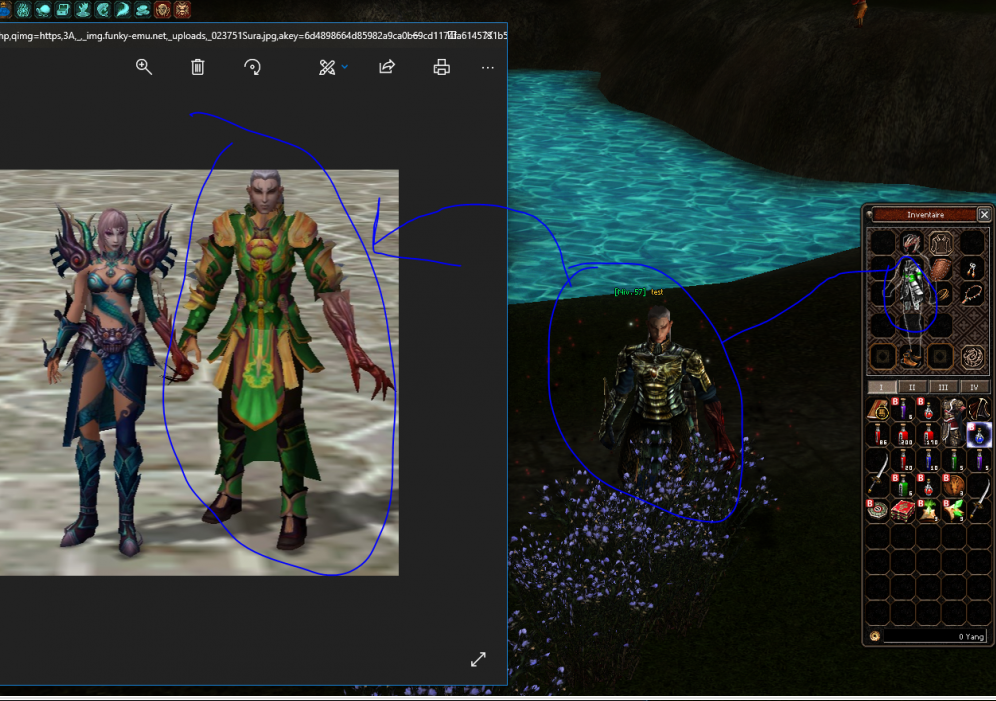Select the red potion stack of 190
This screenshot has width=996, height=701.
[929, 435]
